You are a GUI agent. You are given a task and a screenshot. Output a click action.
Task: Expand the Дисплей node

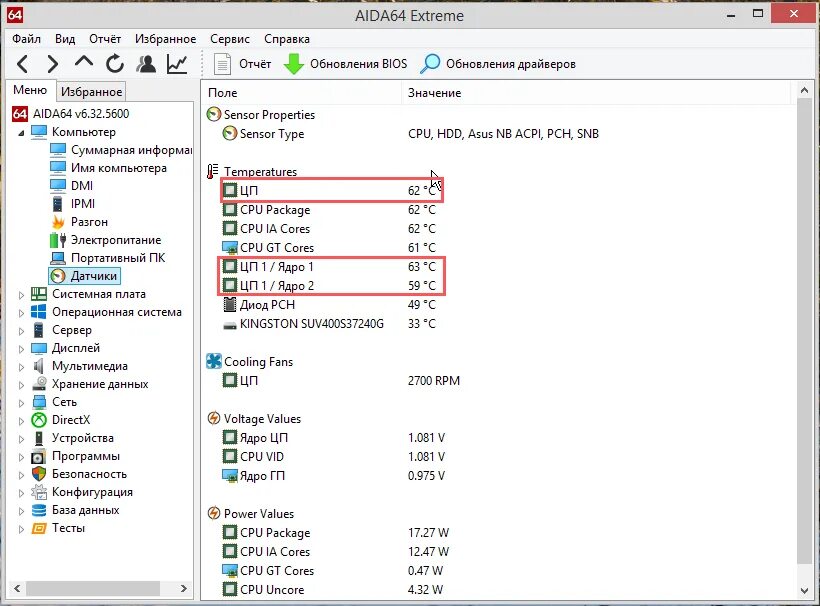[21, 349]
